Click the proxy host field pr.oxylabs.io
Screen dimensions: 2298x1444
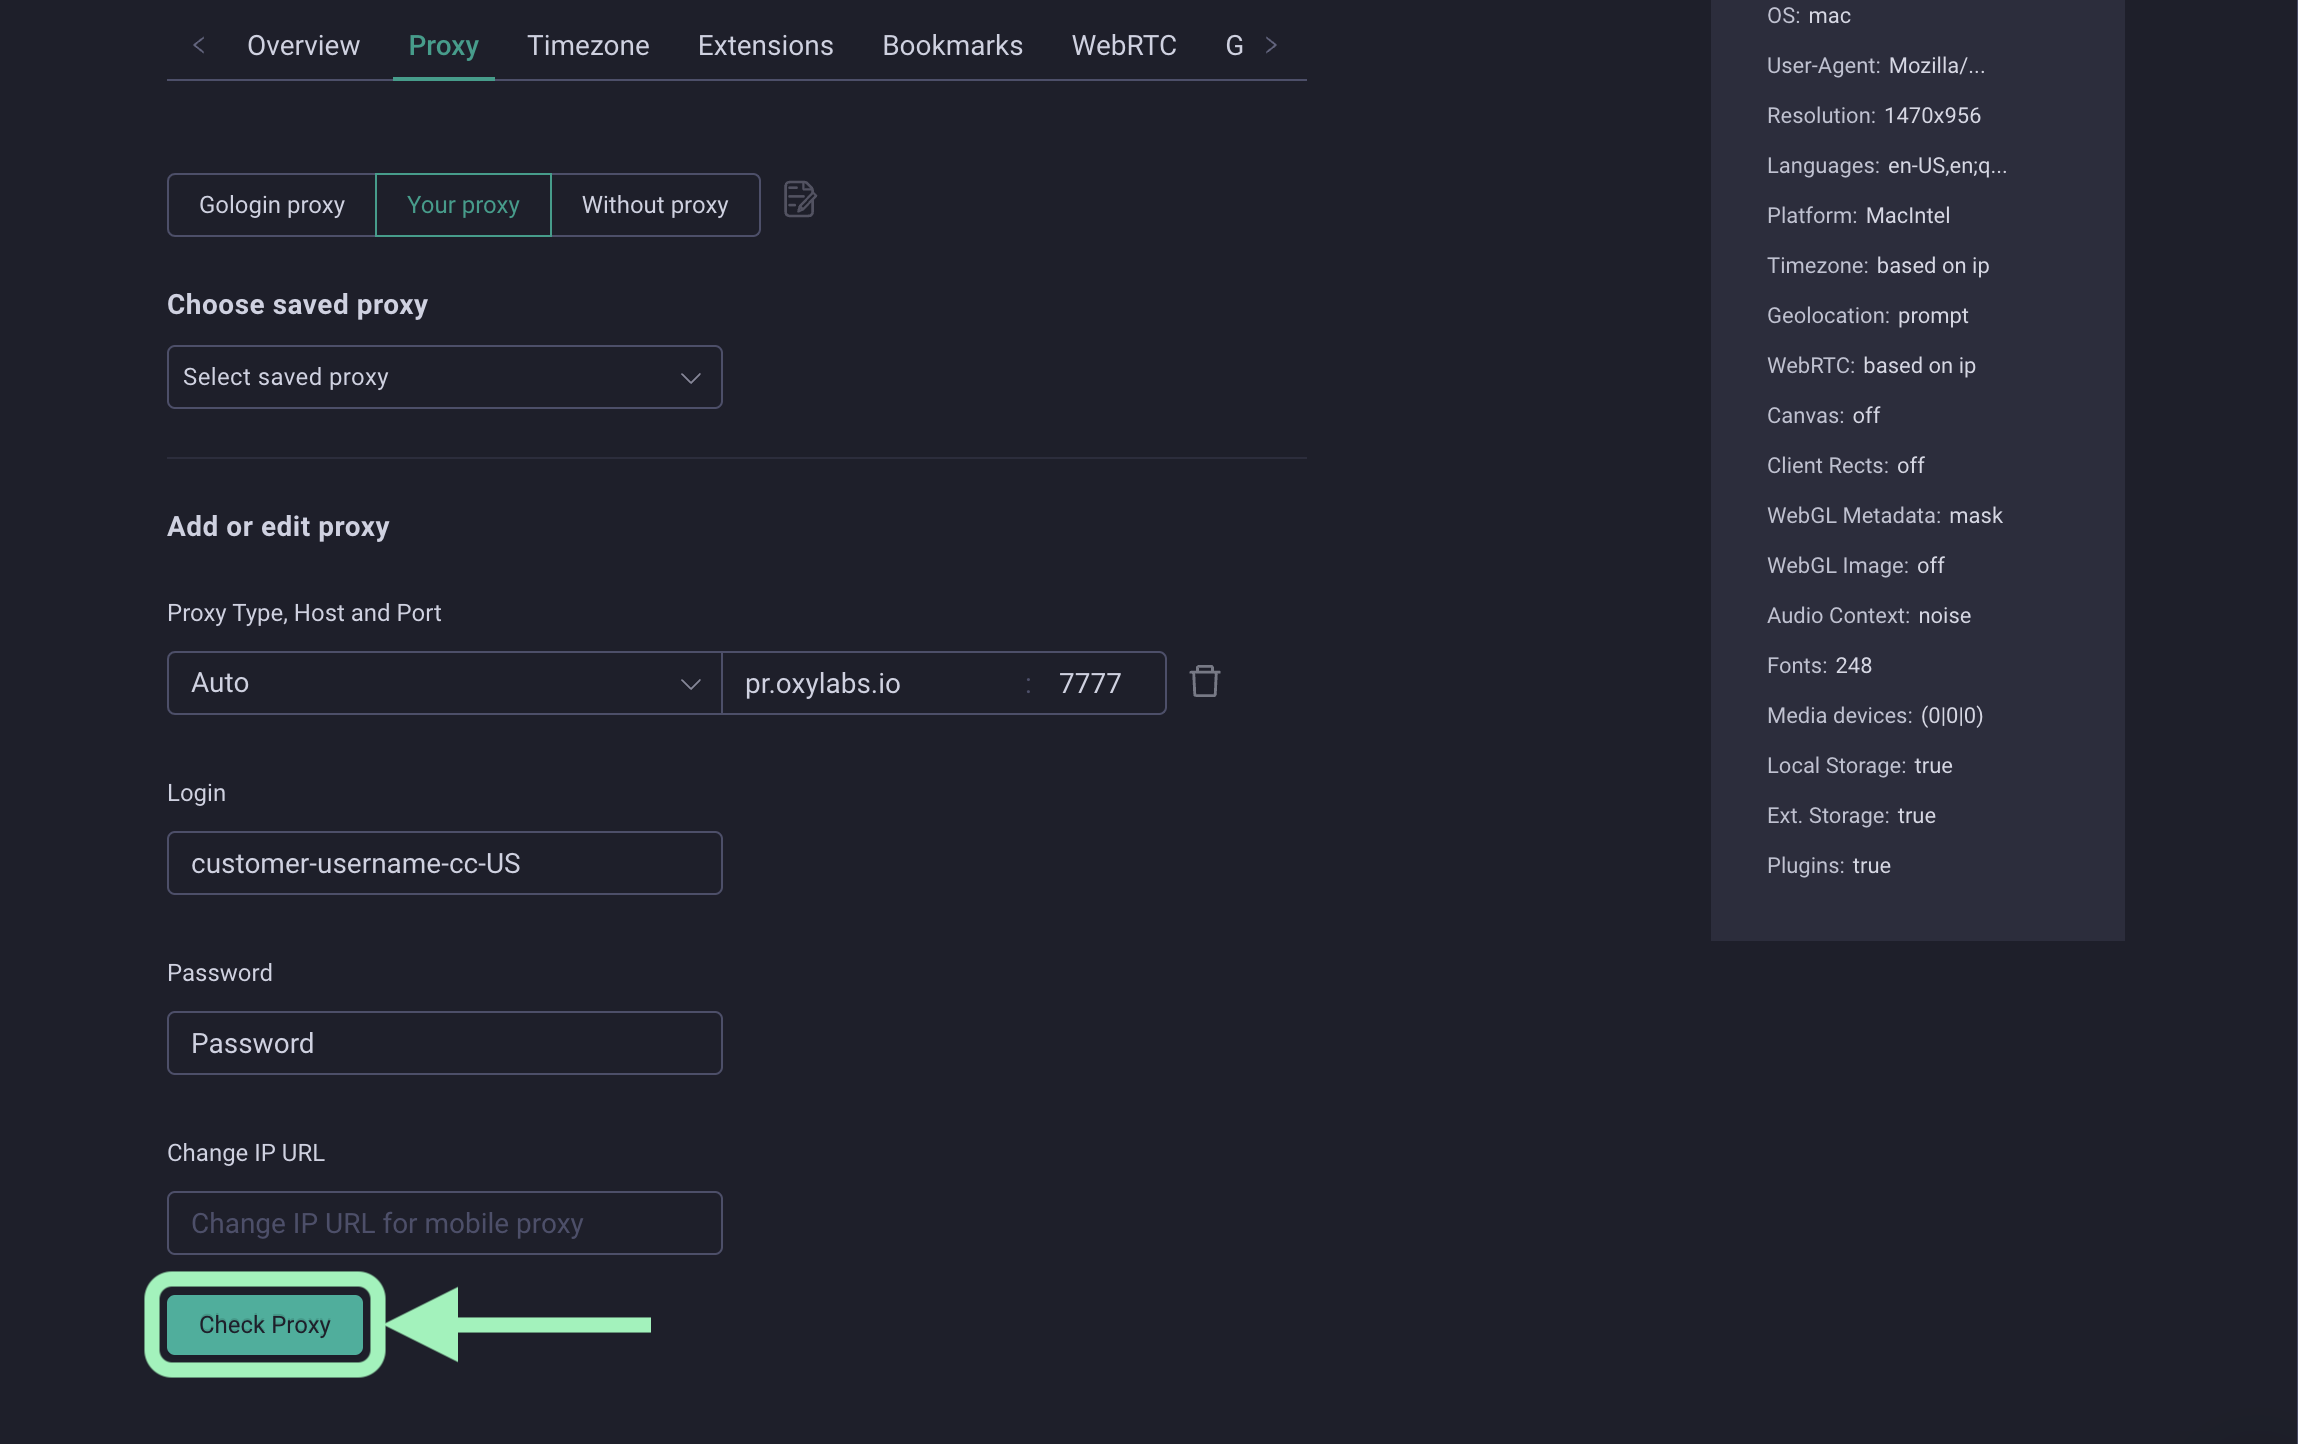tap(870, 683)
